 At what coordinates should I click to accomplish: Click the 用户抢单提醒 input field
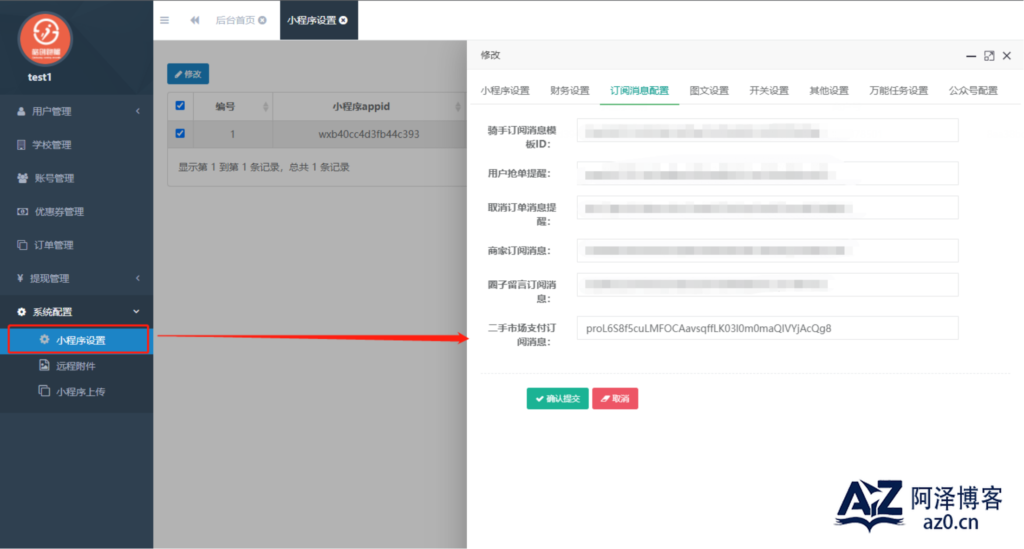[767, 174]
